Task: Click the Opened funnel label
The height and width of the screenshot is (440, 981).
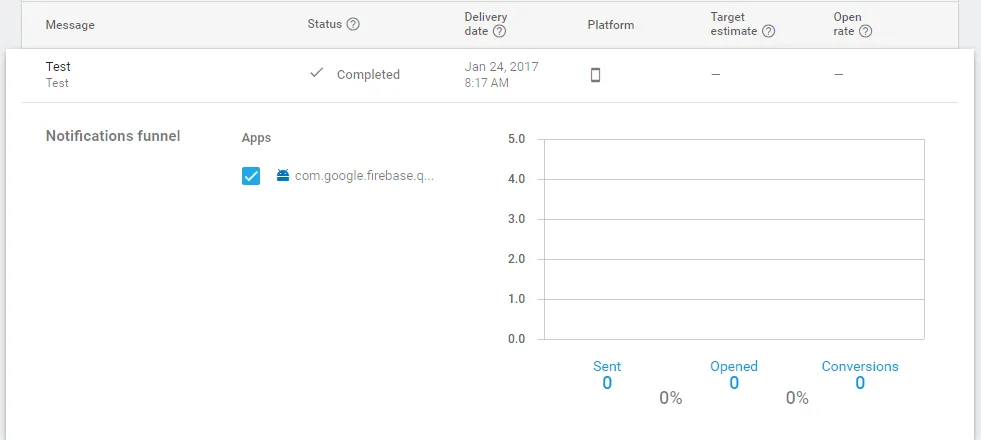Action: coord(734,366)
